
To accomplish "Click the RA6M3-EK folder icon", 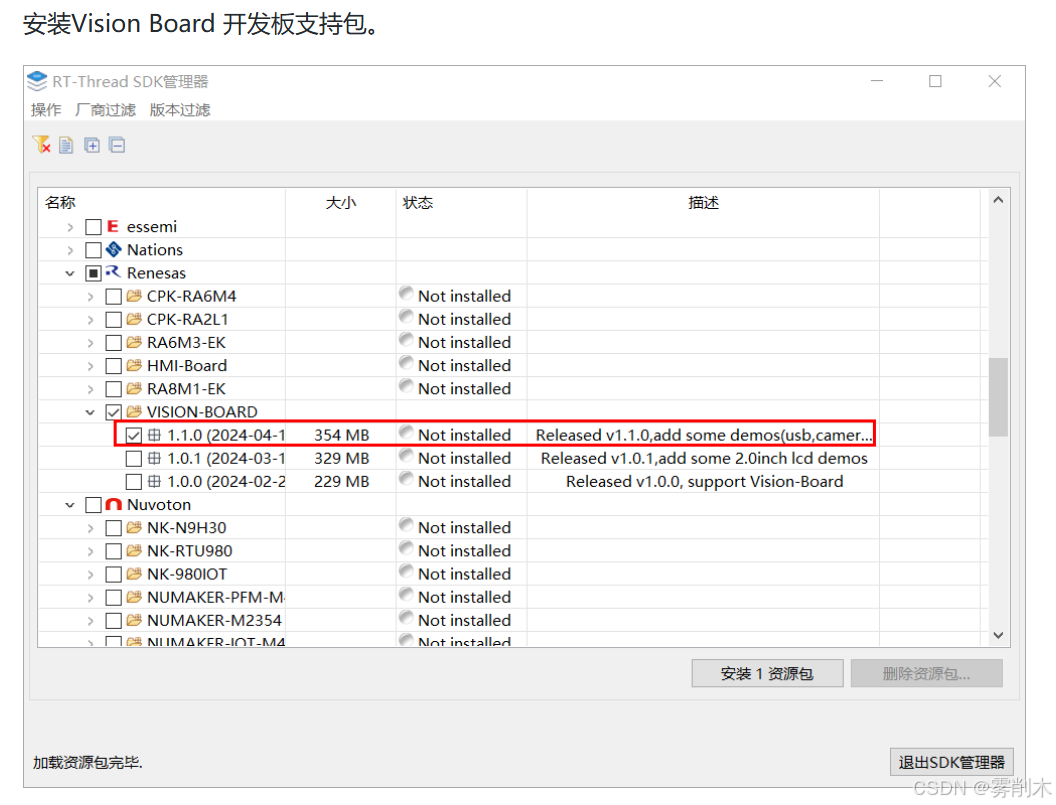I will (x=134, y=342).
